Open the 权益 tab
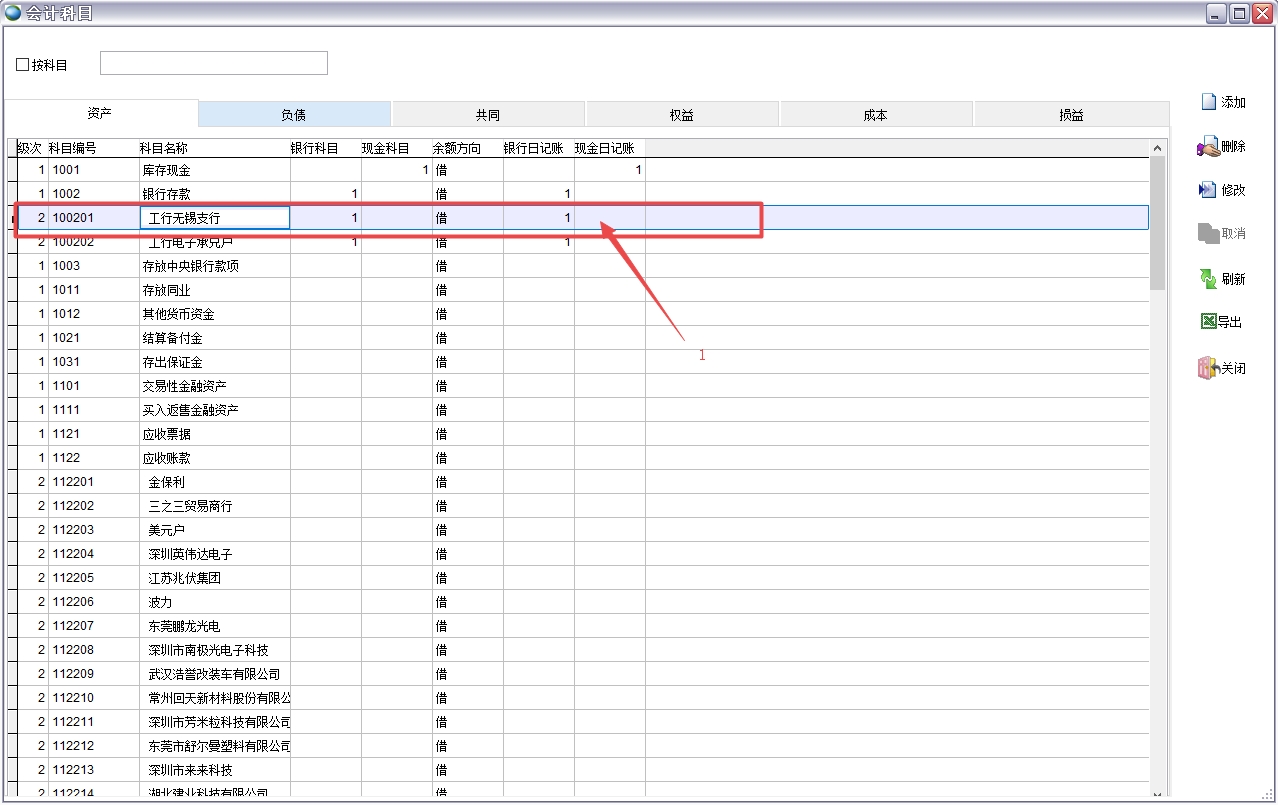This screenshot has height=805, width=1278. coord(681,115)
